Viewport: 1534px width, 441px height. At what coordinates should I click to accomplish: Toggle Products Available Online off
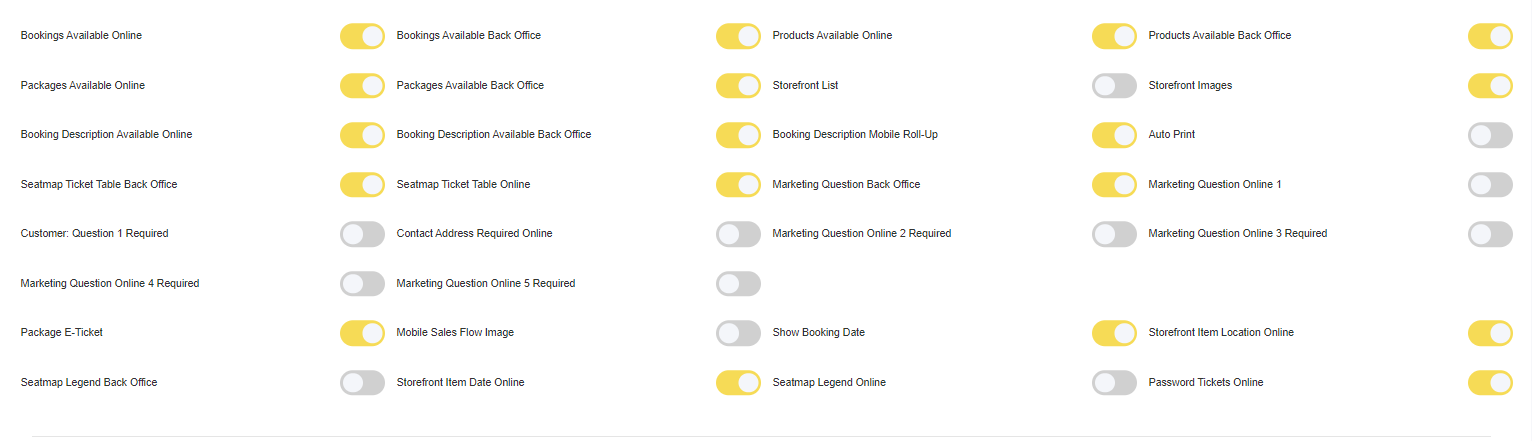click(1114, 36)
